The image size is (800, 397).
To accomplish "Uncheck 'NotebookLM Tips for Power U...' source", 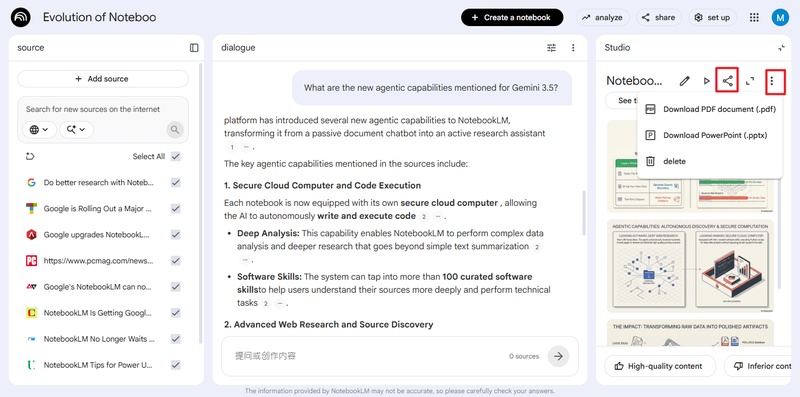I will [x=176, y=364].
